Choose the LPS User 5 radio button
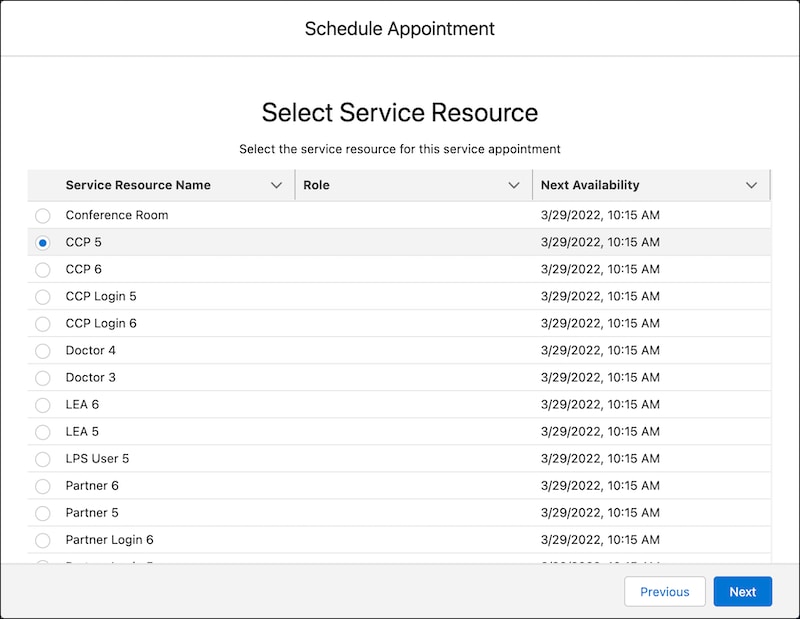This screenshot has width=800, height=619. point(43,459)
